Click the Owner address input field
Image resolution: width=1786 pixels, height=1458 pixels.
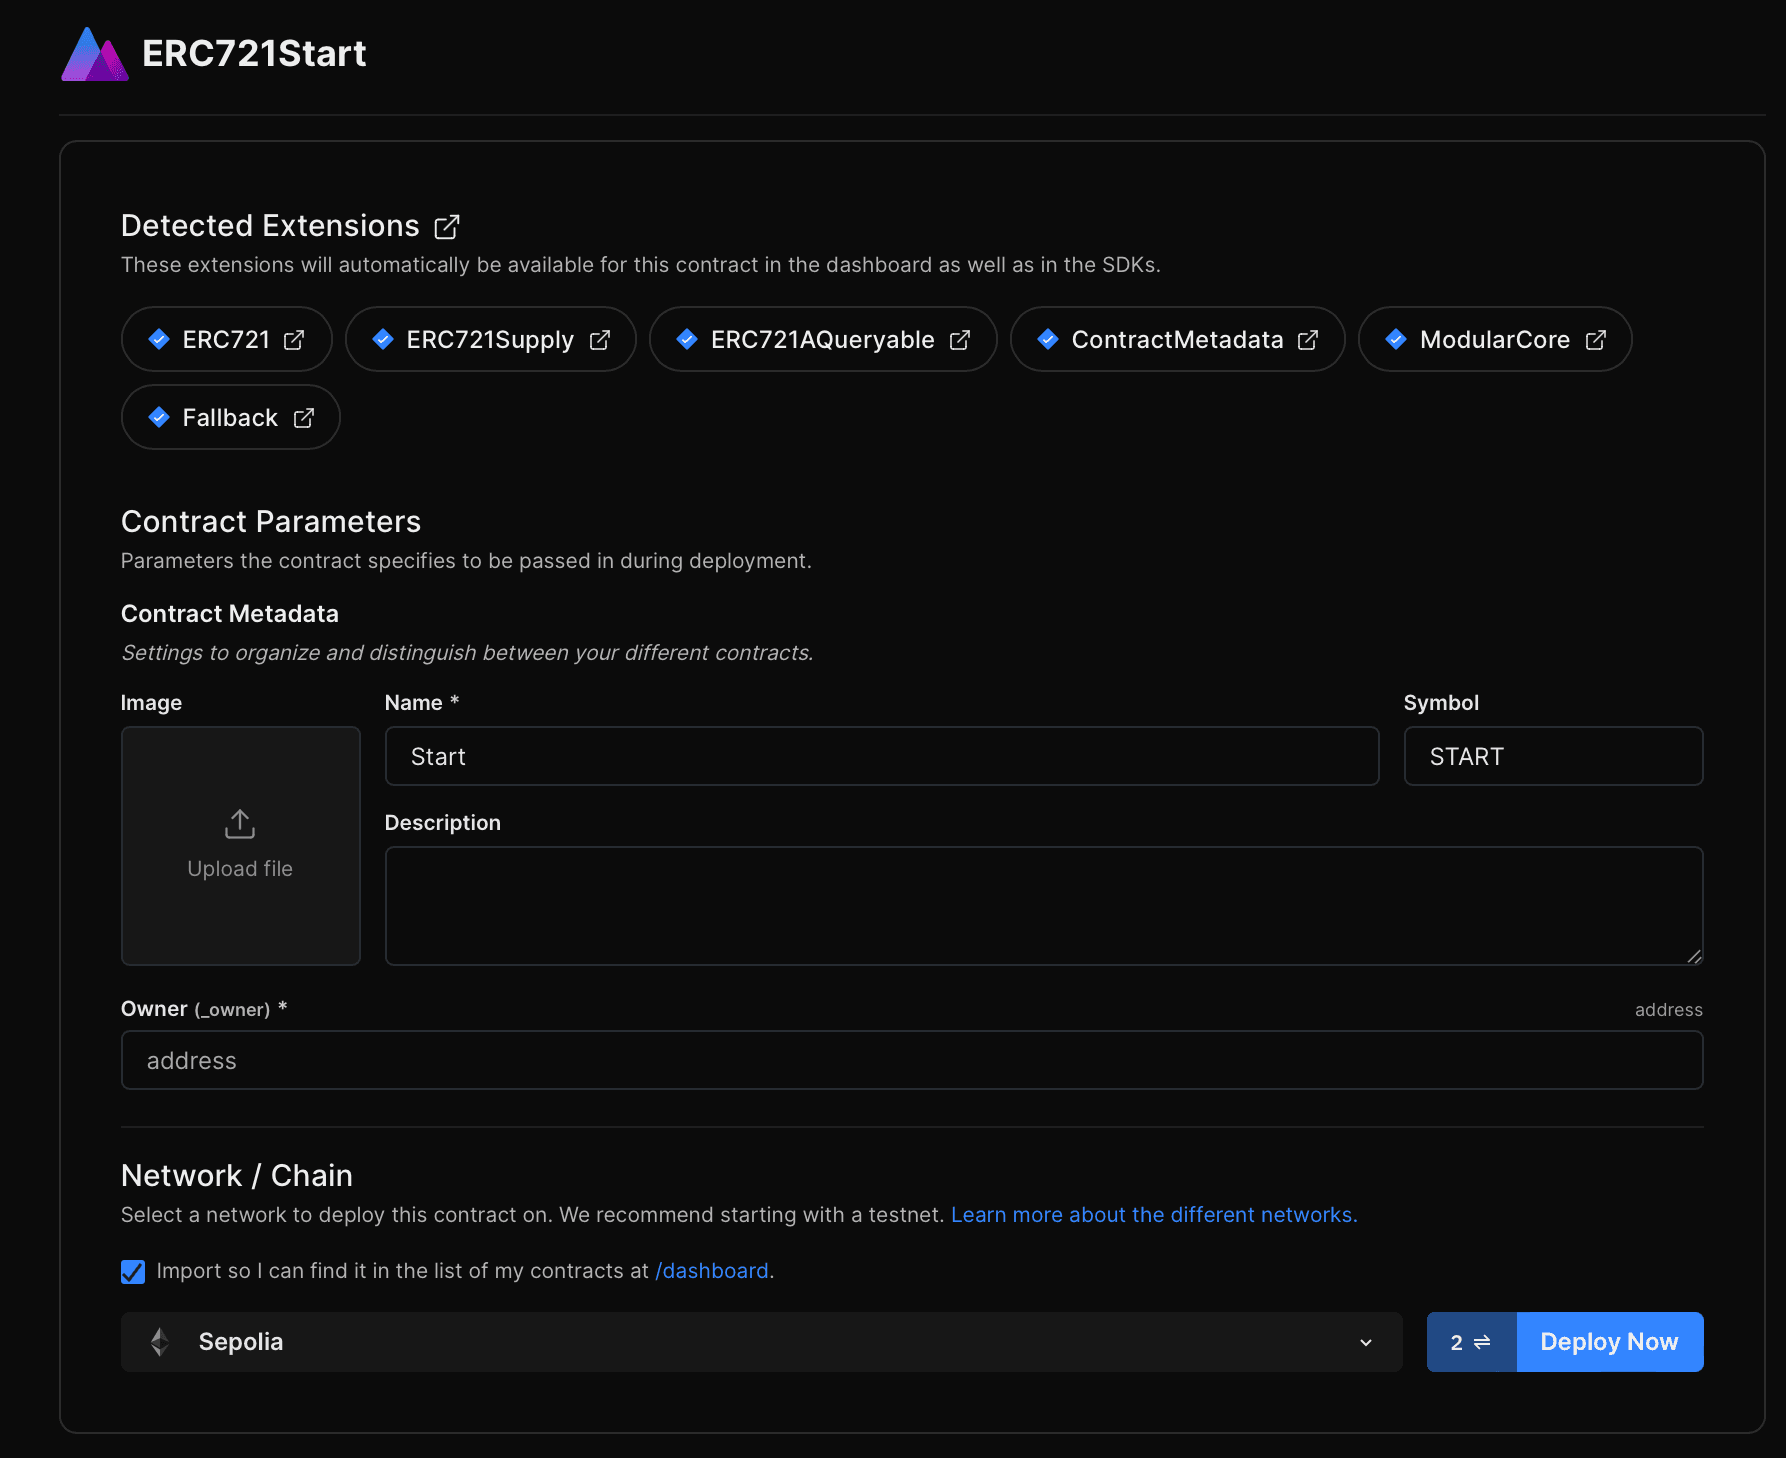(x=911, y=1061)
